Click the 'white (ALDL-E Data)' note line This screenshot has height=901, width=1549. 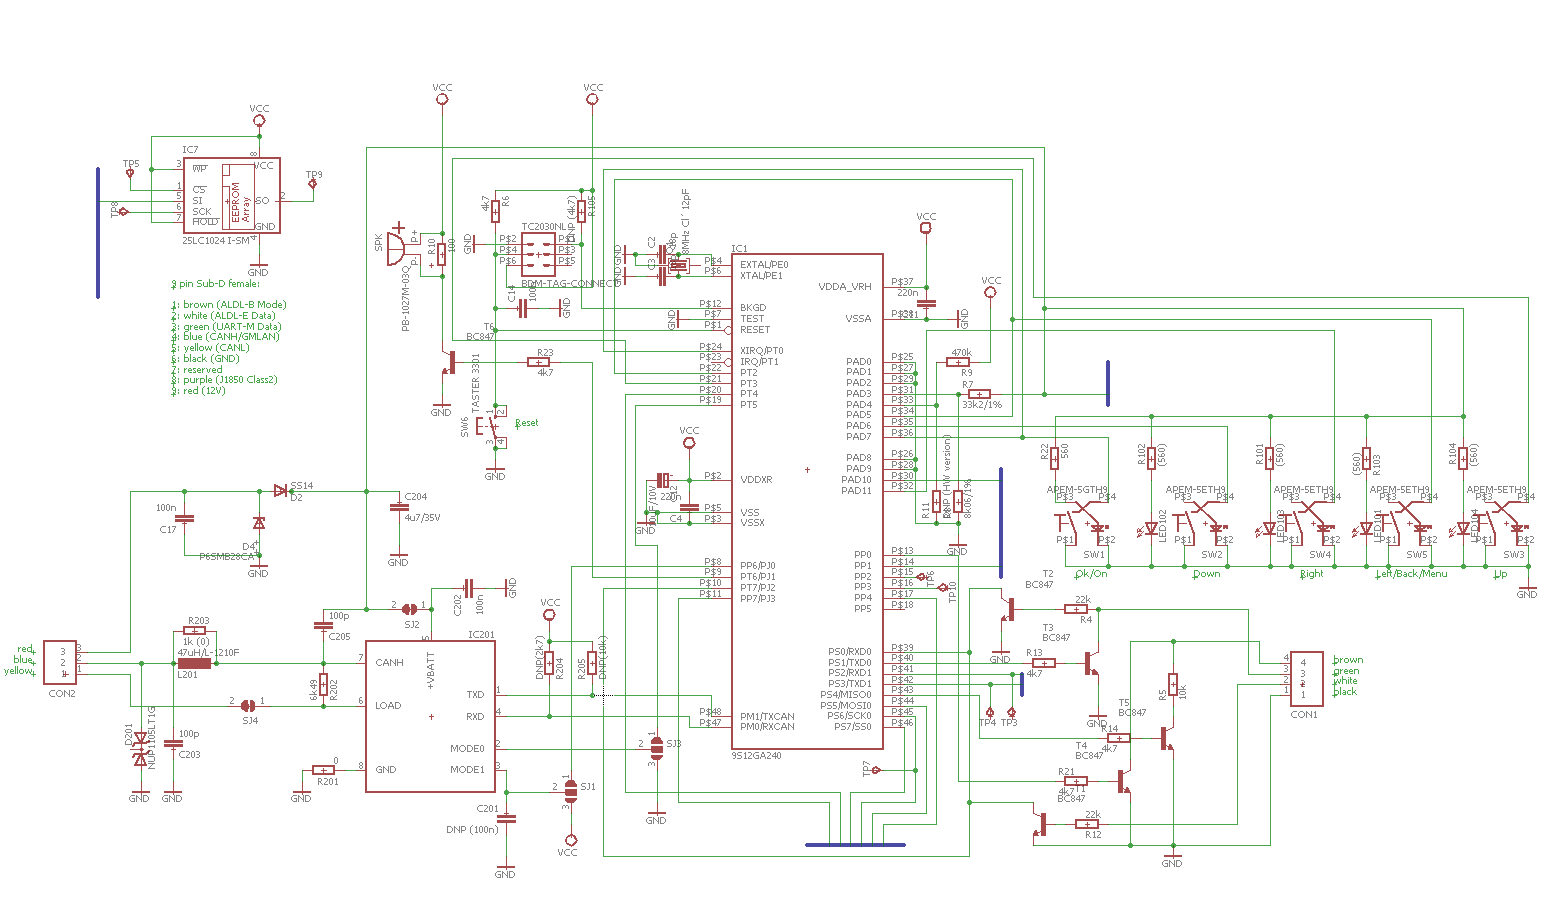tap(224, 316)
